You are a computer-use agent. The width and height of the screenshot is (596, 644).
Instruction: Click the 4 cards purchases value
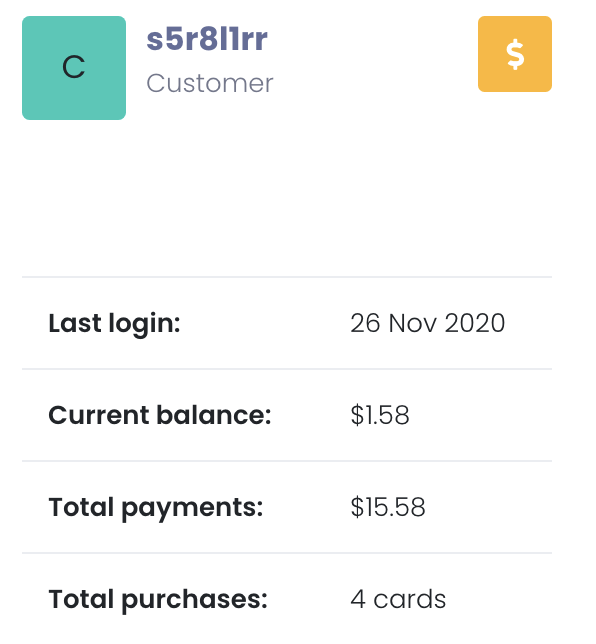[x=398, y=599]
